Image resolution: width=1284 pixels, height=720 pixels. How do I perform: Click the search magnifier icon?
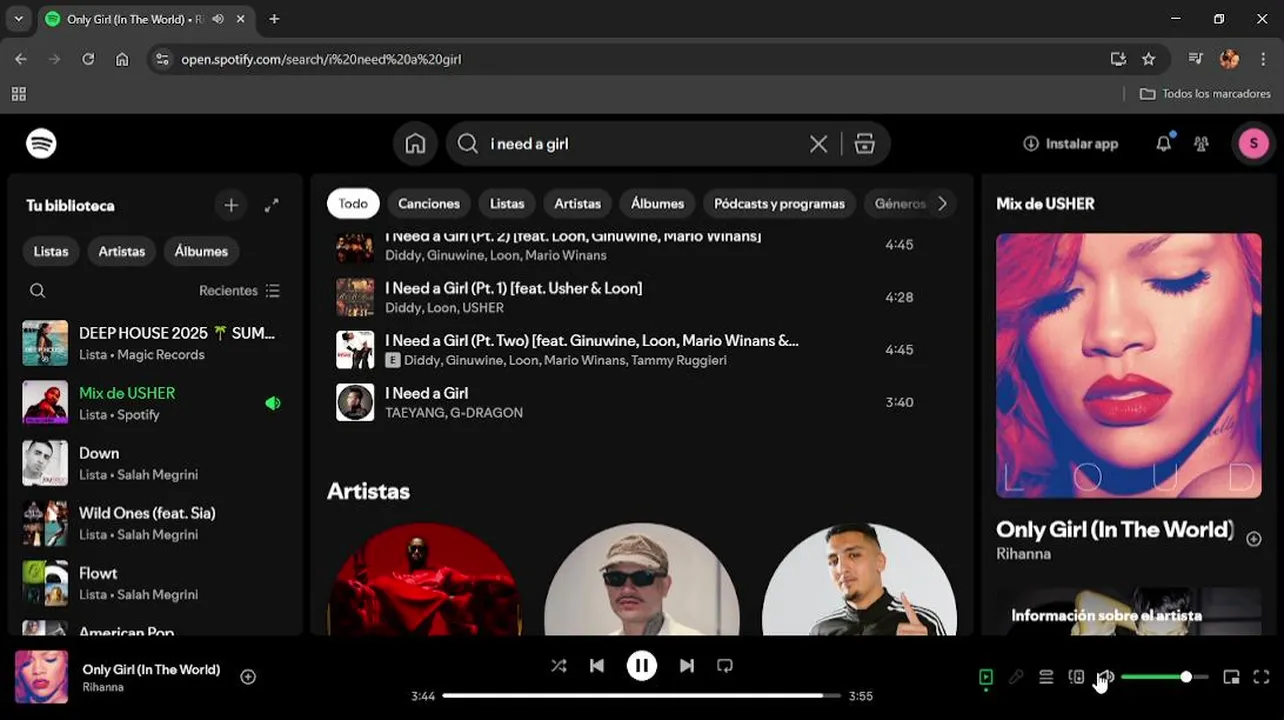tap(467, 144)
